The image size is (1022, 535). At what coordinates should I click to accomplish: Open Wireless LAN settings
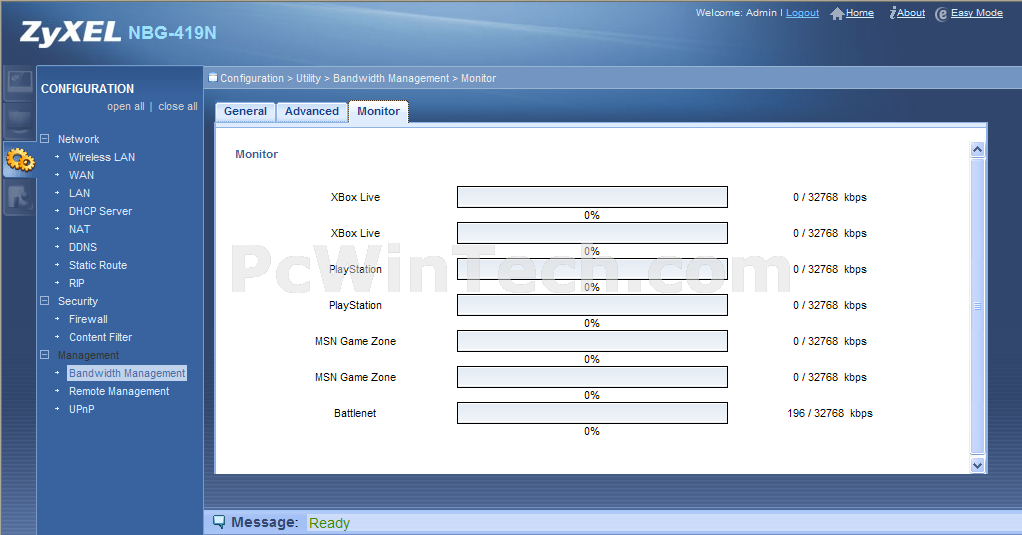click(x=102, y=157)
